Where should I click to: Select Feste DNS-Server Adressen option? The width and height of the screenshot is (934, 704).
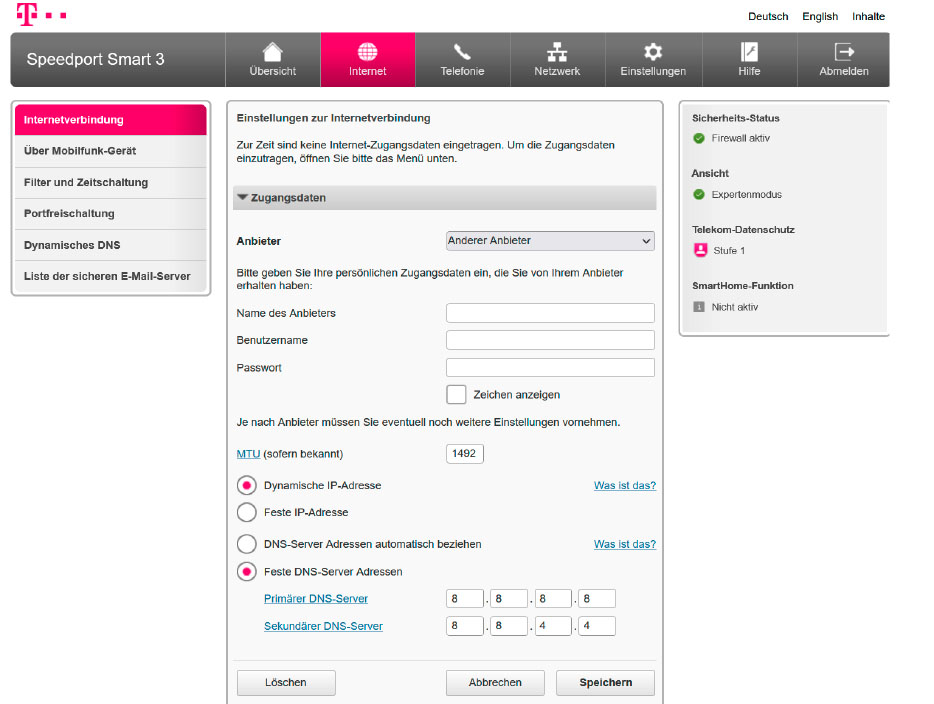tap(247, 572)
